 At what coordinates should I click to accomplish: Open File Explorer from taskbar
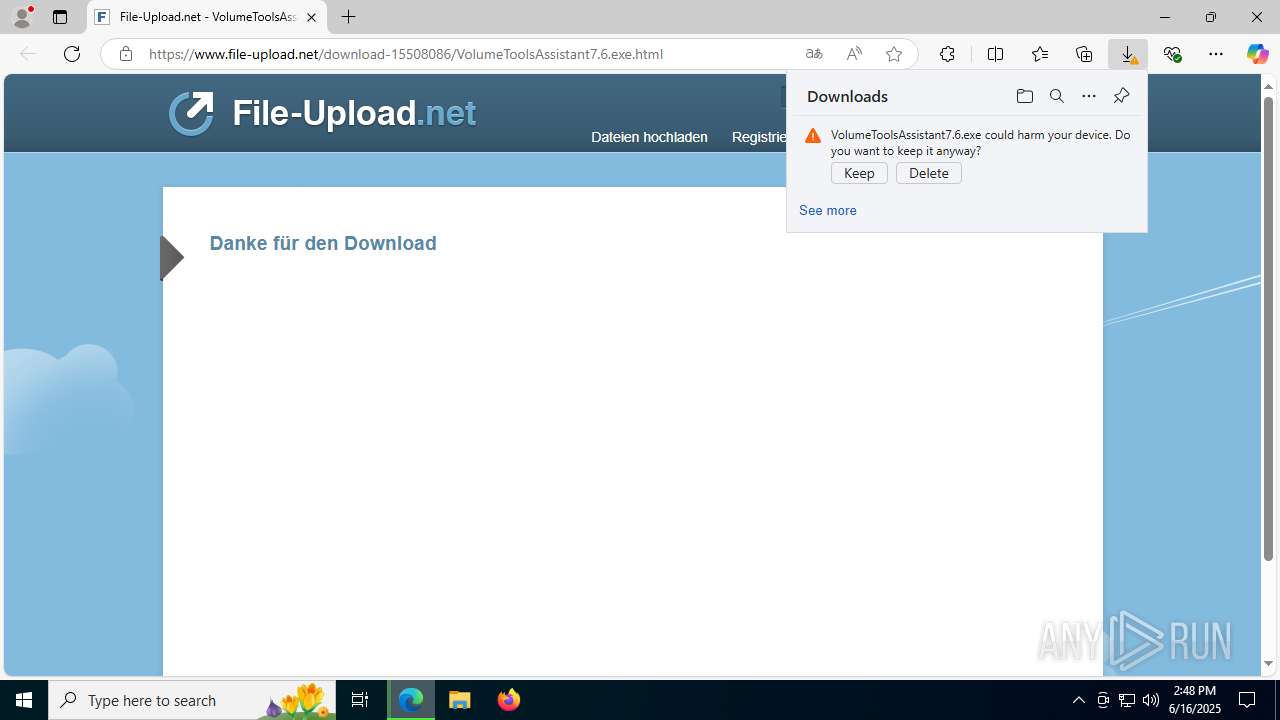click(x=460, y=700)
